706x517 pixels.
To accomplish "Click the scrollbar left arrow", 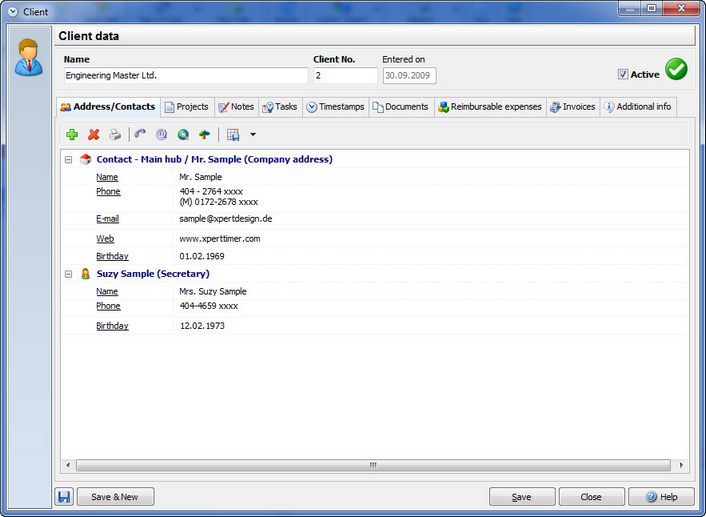I will point(68,465).
